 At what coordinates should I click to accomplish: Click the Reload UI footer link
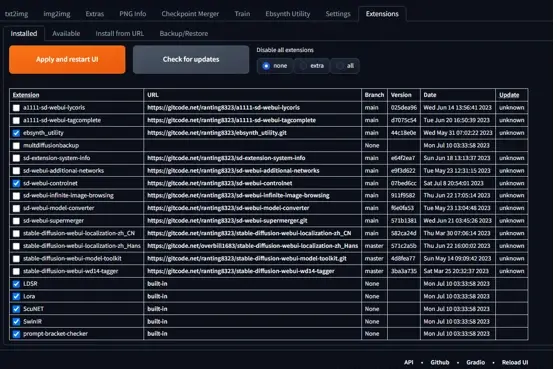(515, 363)
